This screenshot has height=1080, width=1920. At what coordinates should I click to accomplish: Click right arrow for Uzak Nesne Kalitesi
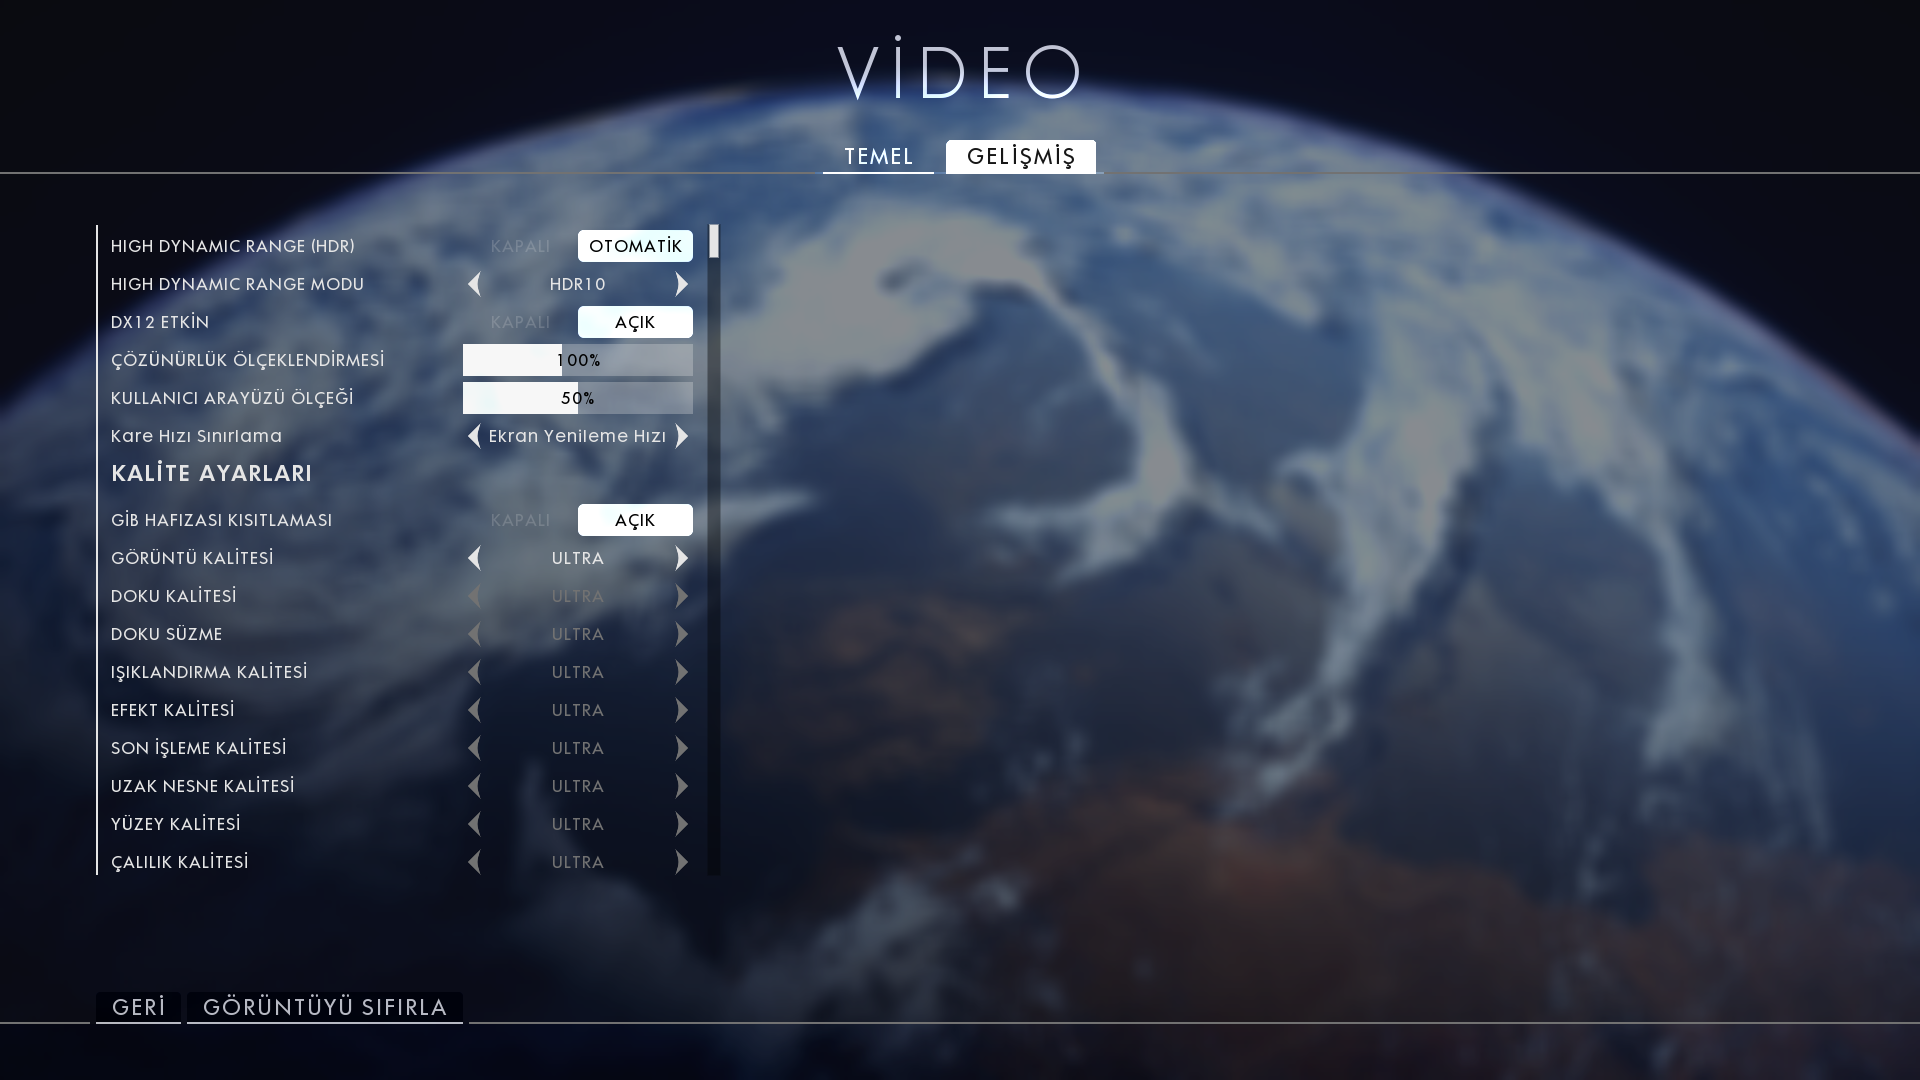[x=682, y=786]
